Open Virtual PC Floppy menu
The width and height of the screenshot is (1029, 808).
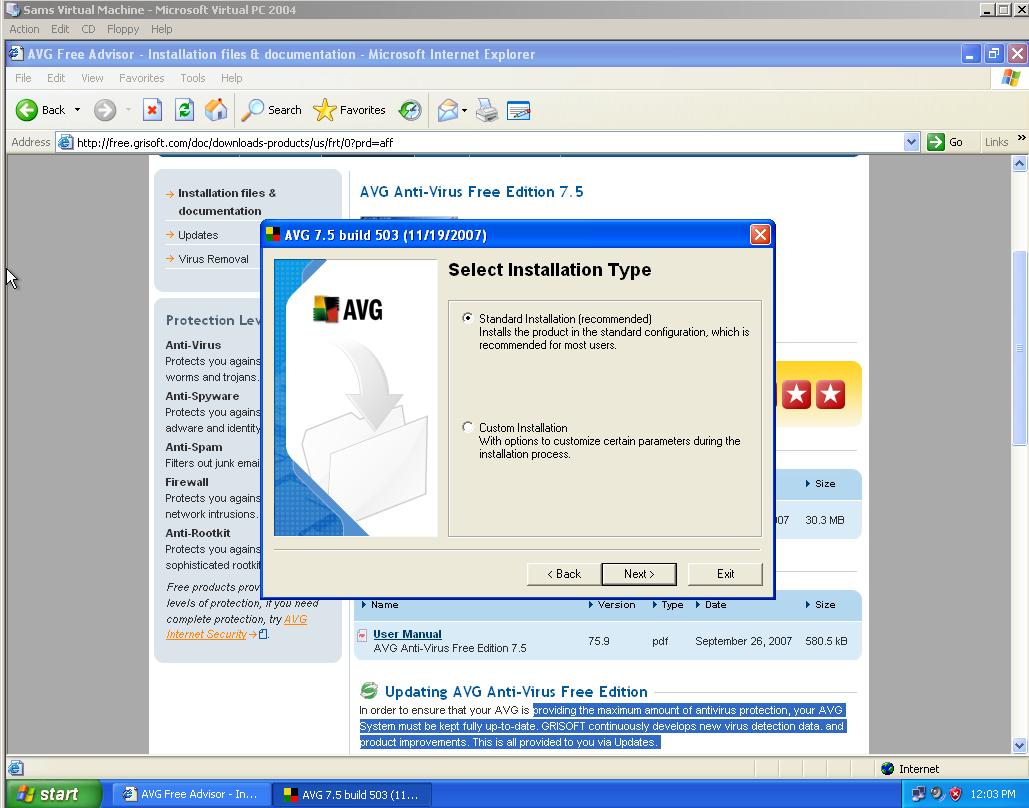[x=123, y=29]
